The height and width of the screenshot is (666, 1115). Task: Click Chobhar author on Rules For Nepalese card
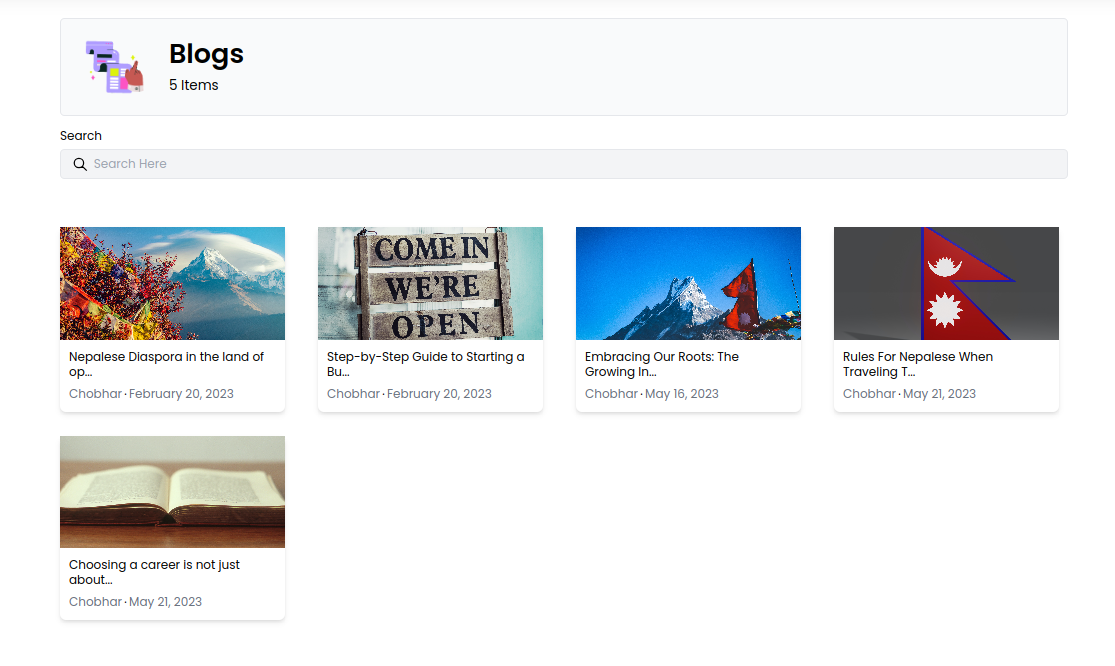[x=869, y=394]
